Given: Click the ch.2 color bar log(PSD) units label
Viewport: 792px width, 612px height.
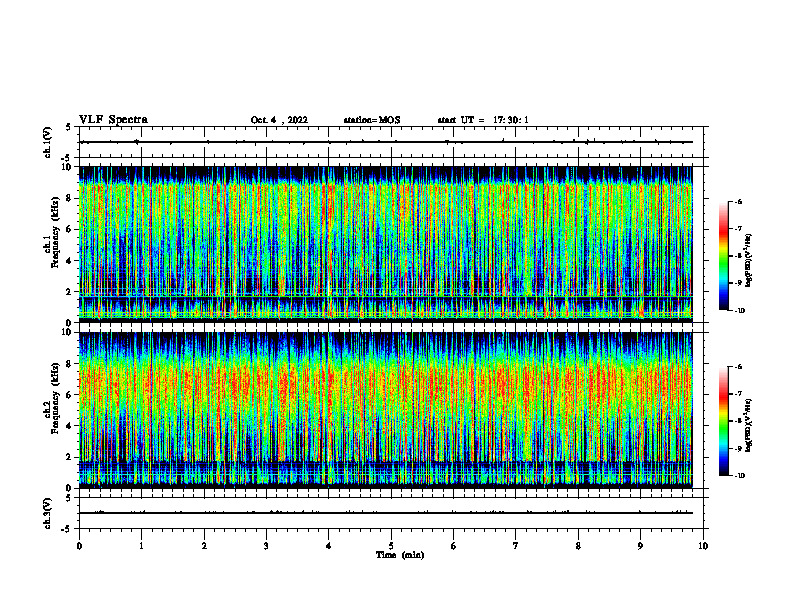Looking at the screenshot, I should pyautogui.click(x=749, y=426).
